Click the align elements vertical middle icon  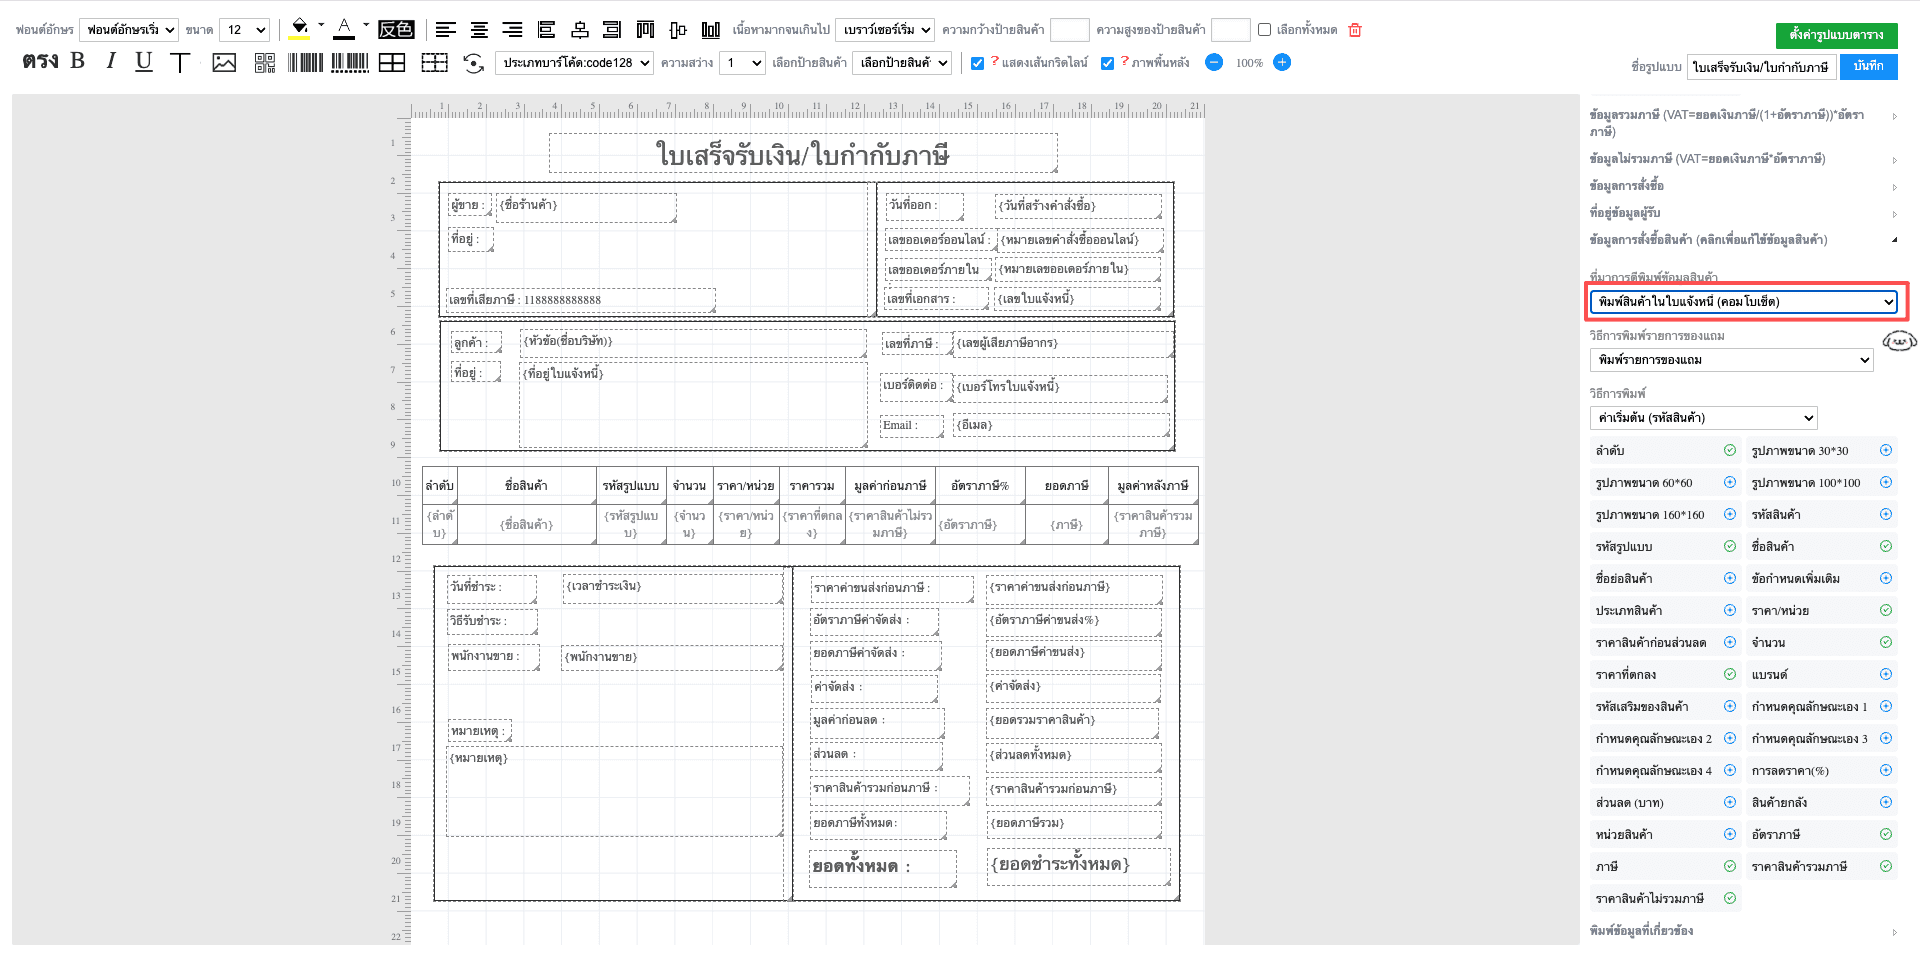678,30
